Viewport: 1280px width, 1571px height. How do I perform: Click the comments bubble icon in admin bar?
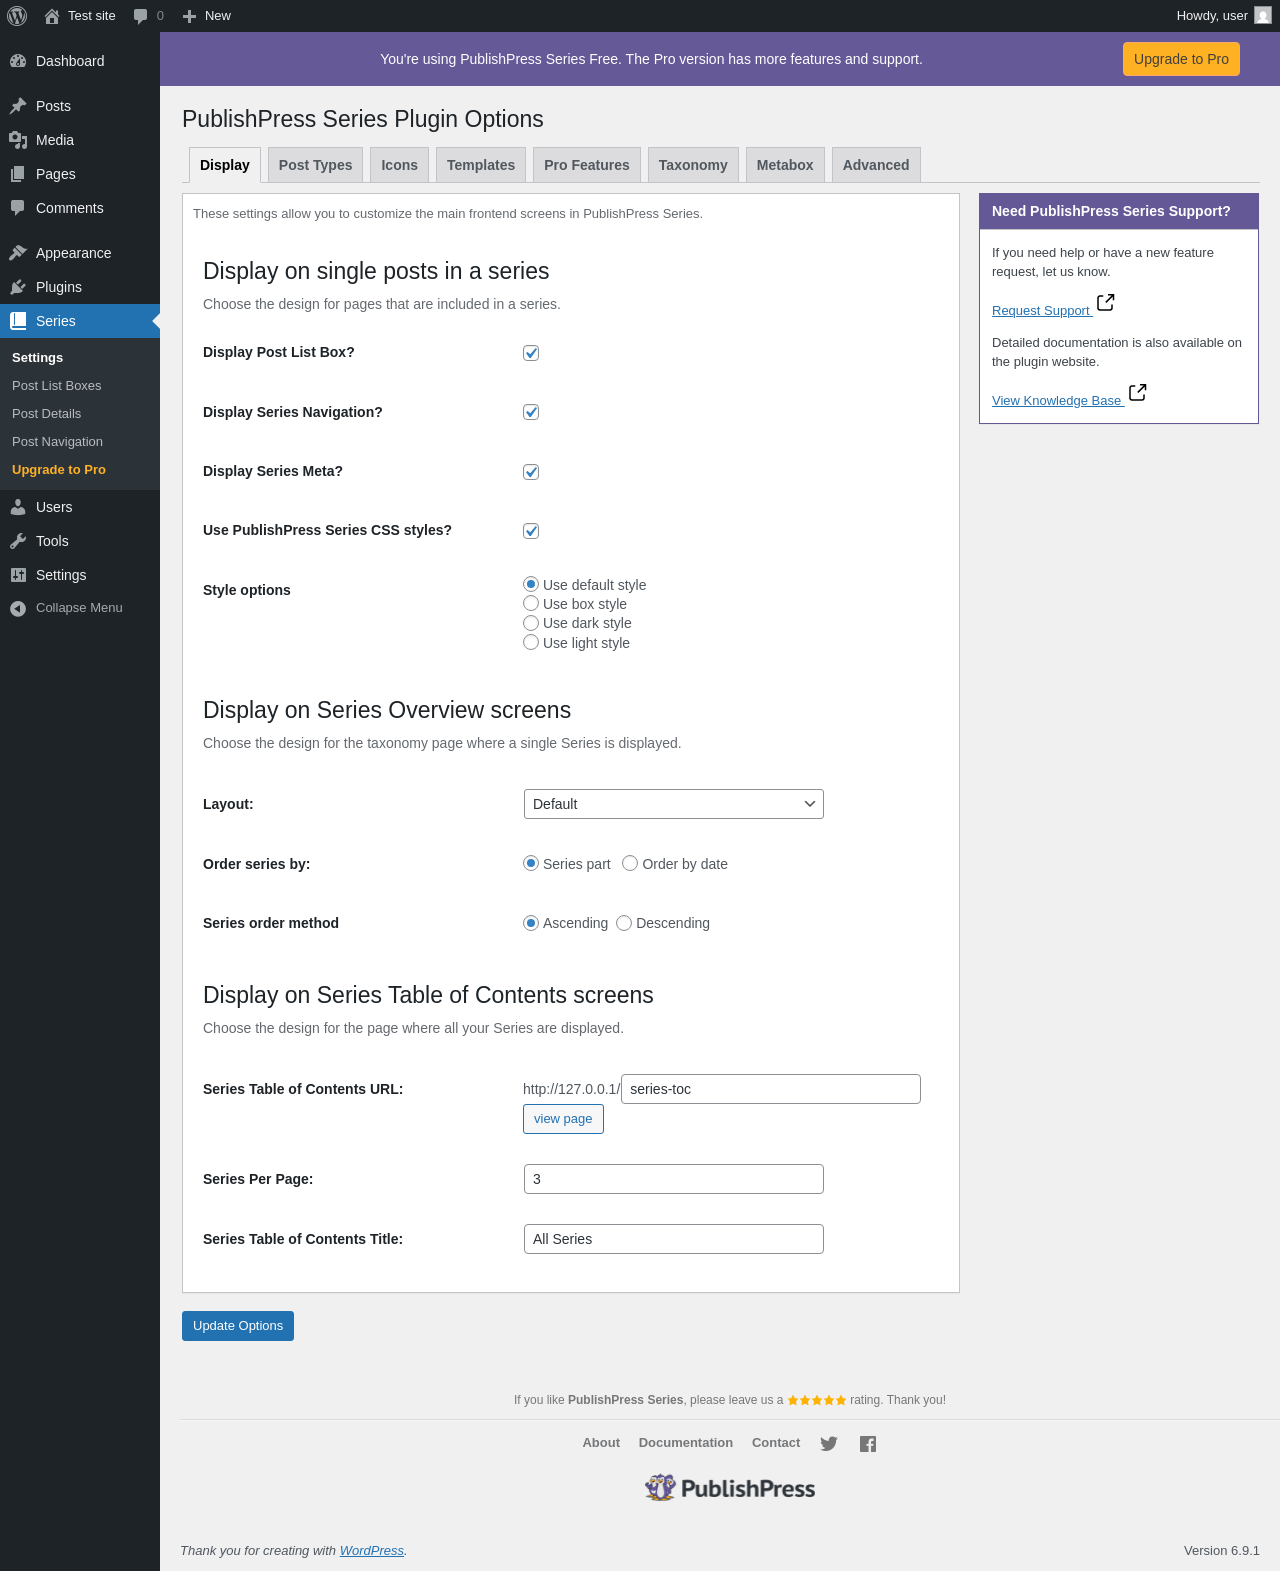(141, 16)
